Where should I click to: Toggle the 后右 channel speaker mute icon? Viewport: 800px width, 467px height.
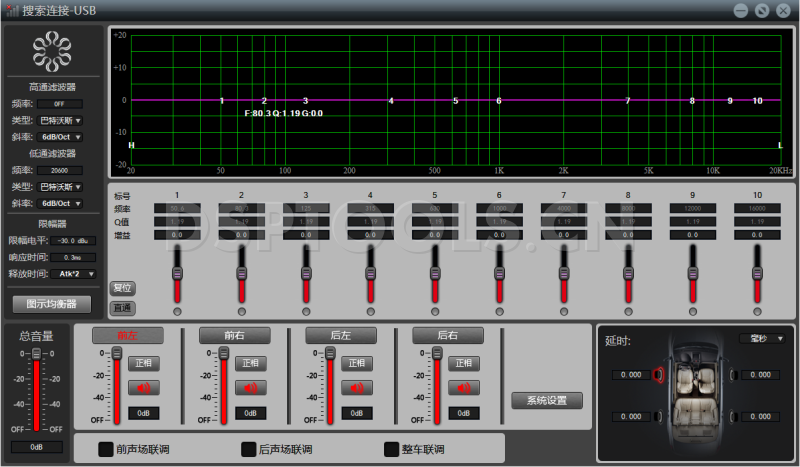click(465, 387)
